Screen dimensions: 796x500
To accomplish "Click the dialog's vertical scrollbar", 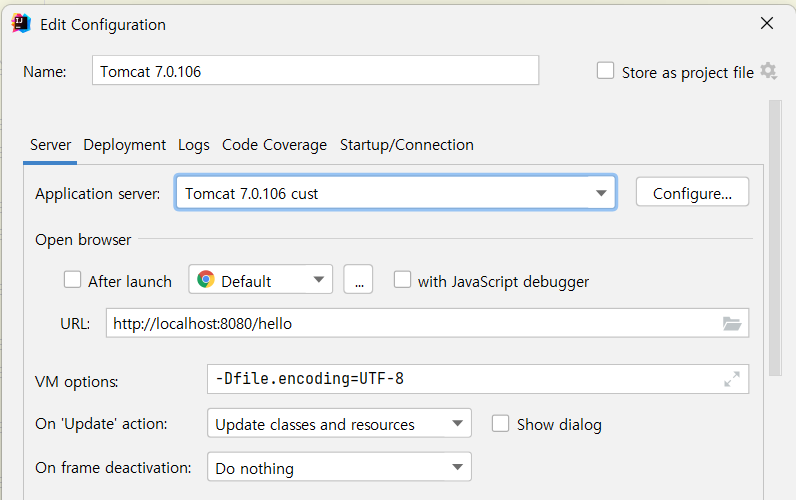I will pyautogui.click(x=775, y=238).
